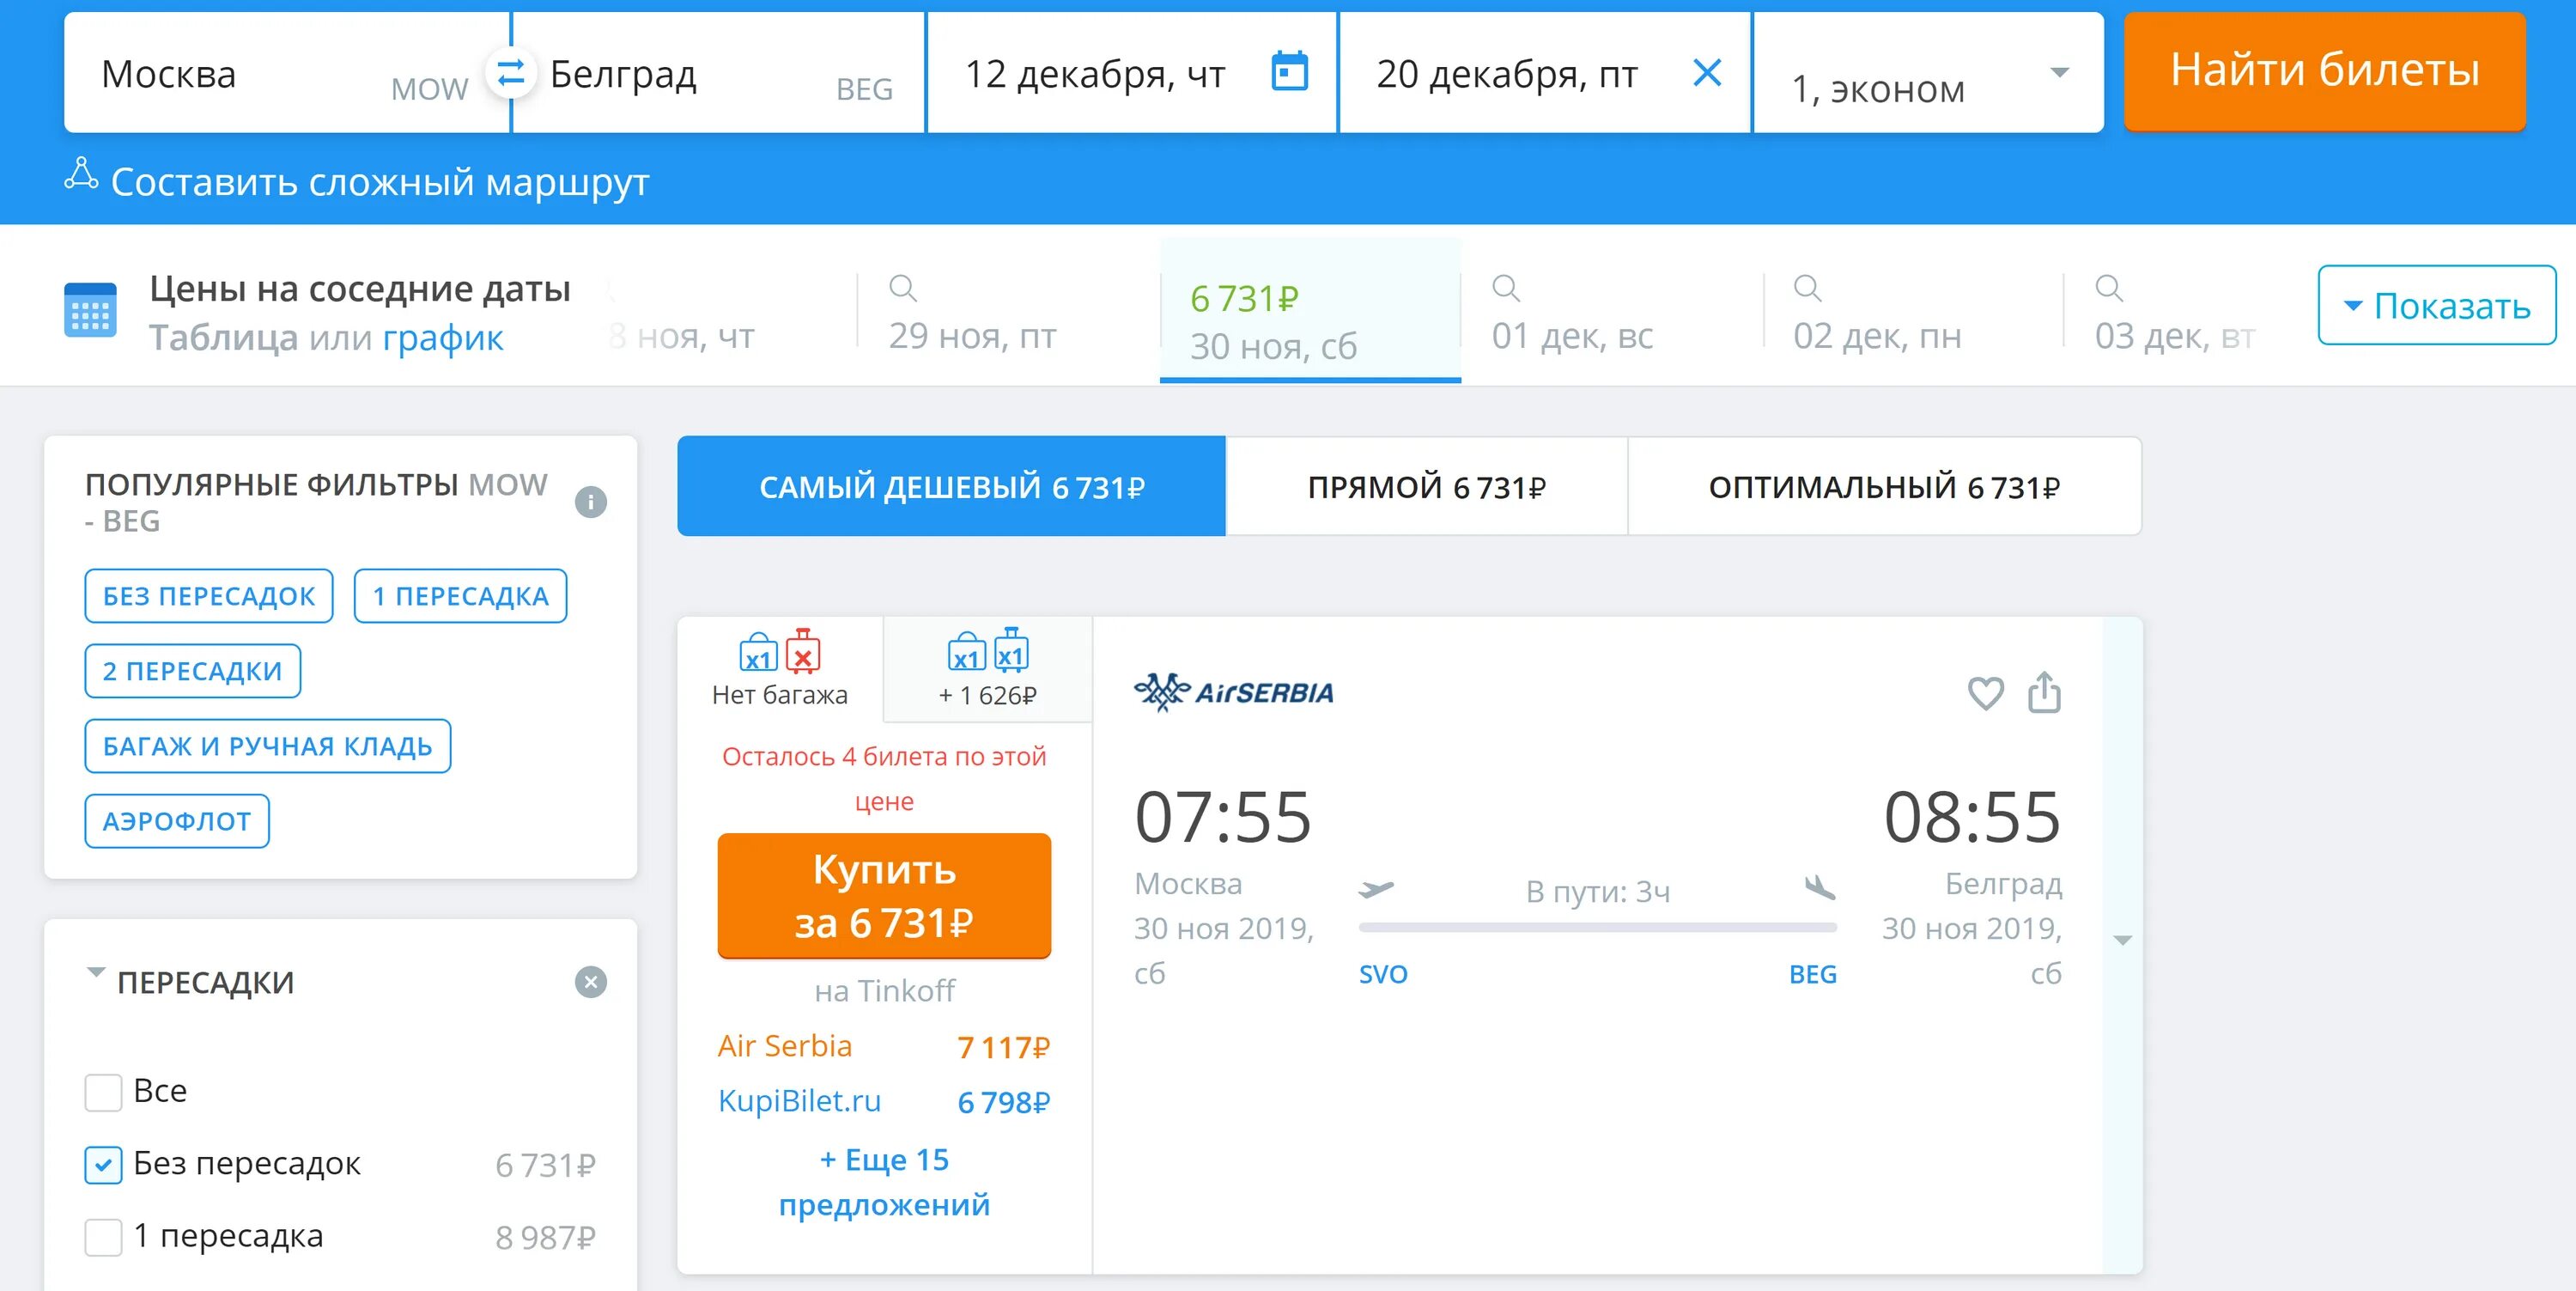Viewport: 2576px width, 1291px height.
Task: Click crossed-out suitcase icon
Action: [802, 651]
